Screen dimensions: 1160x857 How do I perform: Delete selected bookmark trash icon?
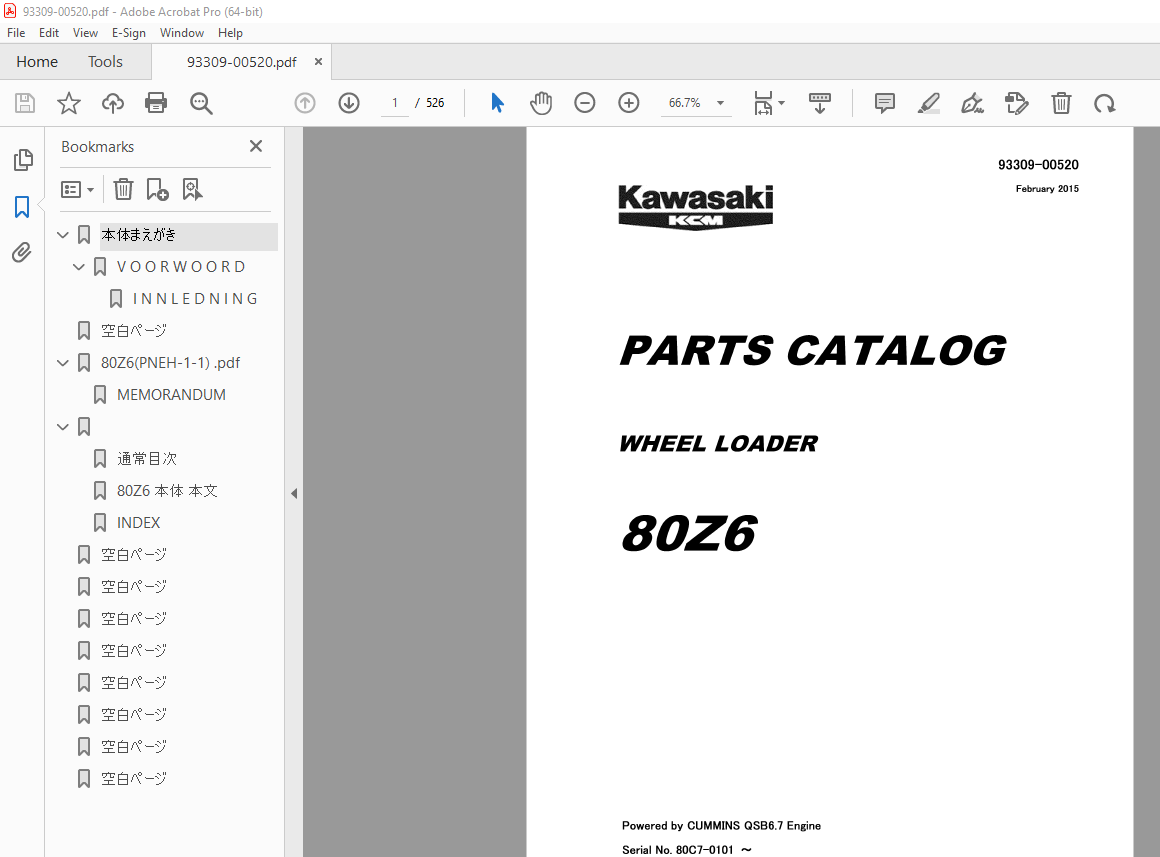pos(124,189)
